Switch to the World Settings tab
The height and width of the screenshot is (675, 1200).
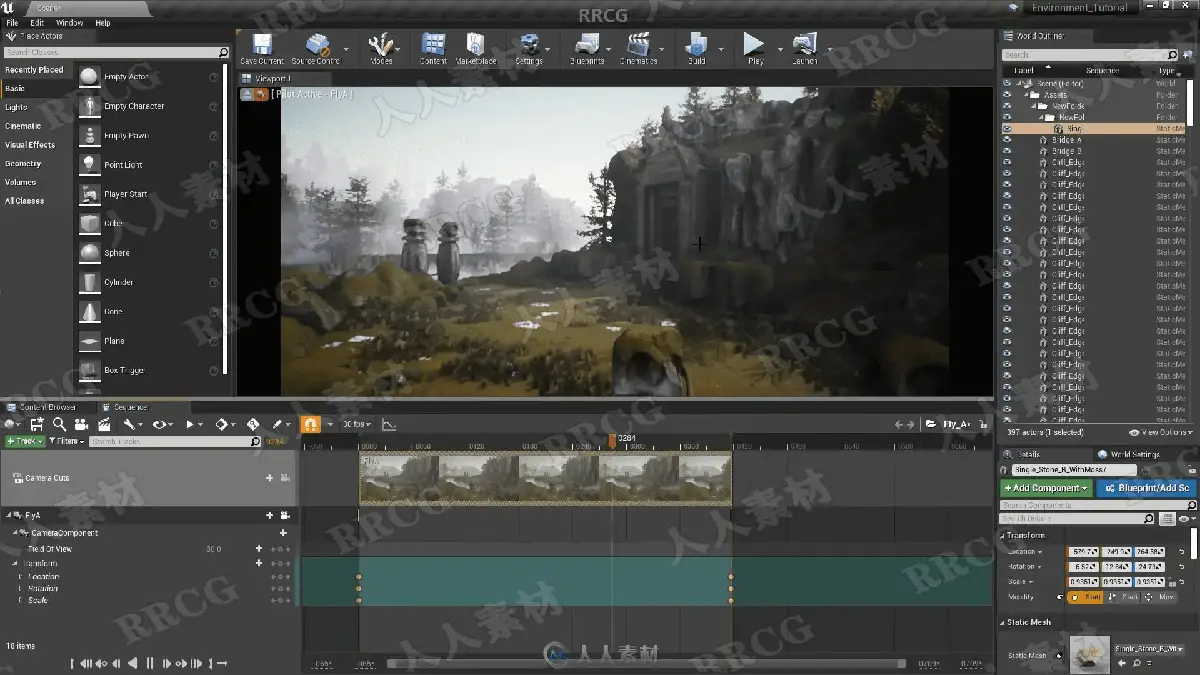pyautogui.click(x=1133, y=454)
